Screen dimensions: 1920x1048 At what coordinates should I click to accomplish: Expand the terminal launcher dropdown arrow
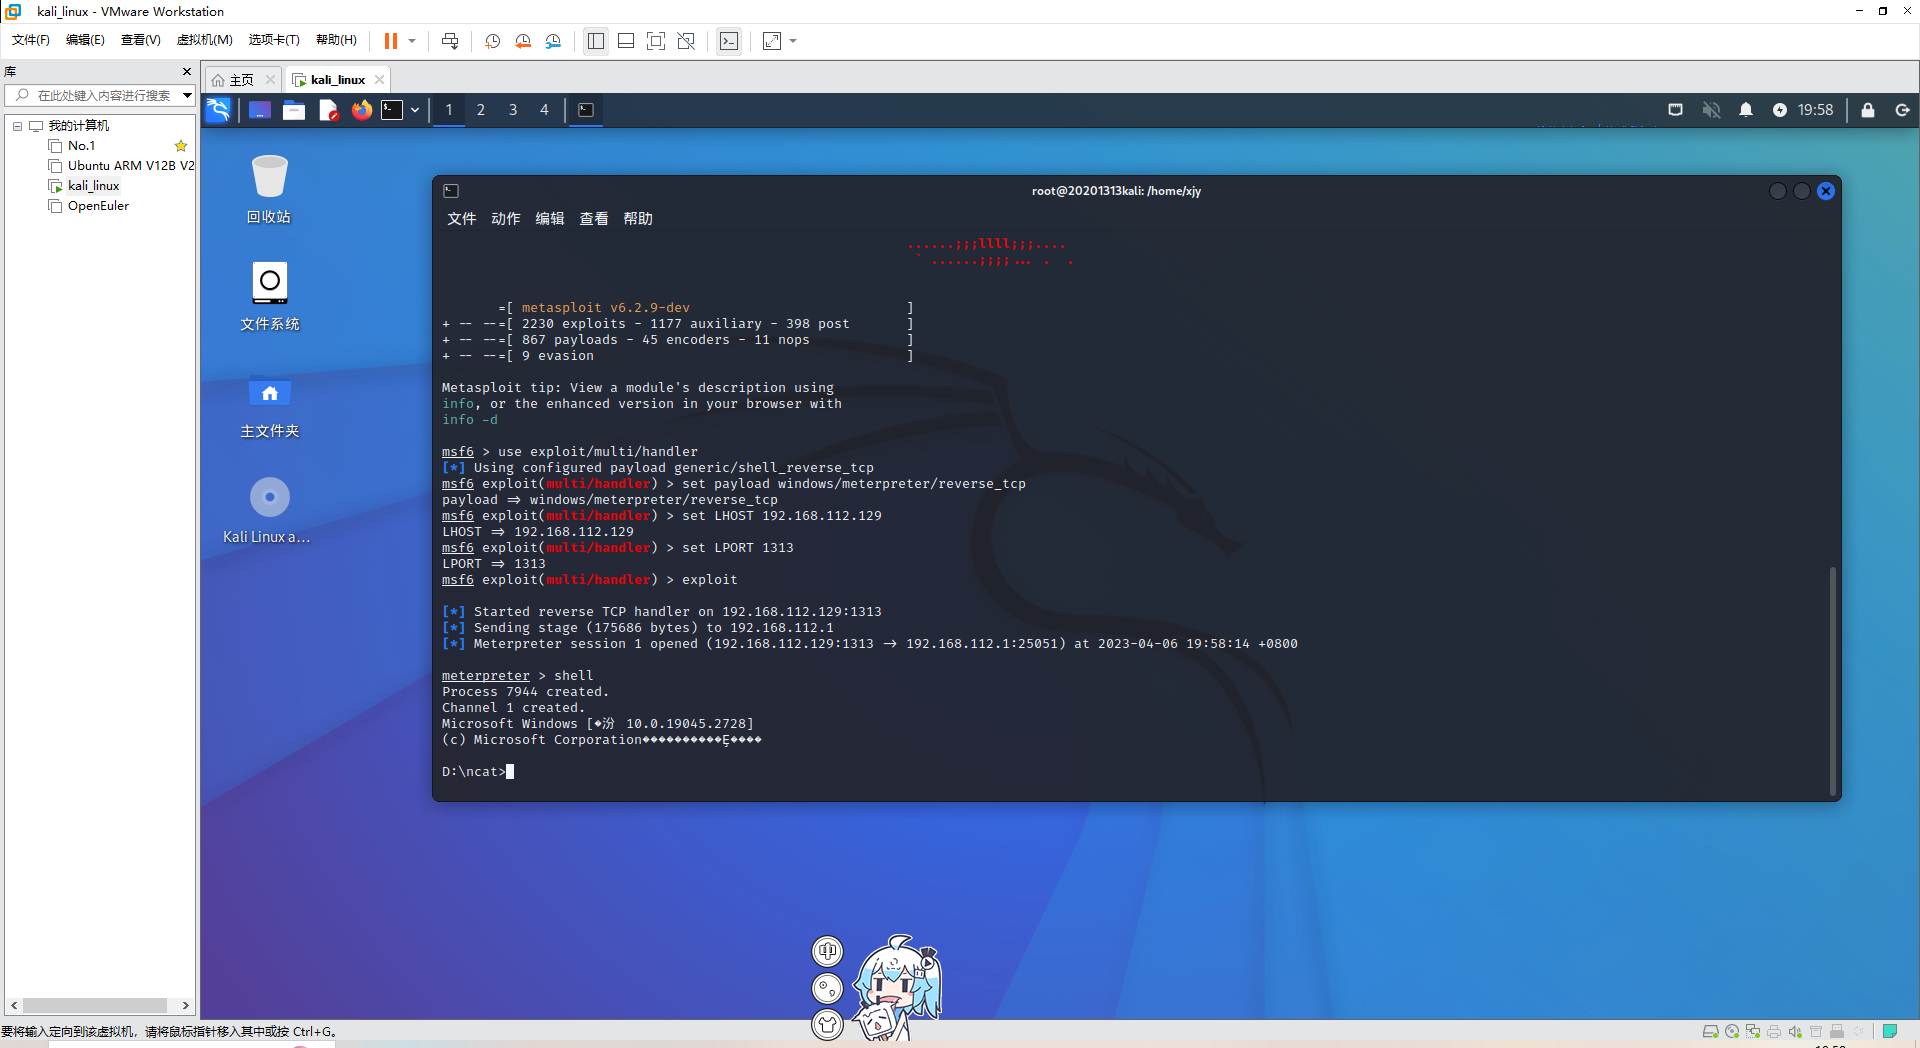tap(415, 110)
